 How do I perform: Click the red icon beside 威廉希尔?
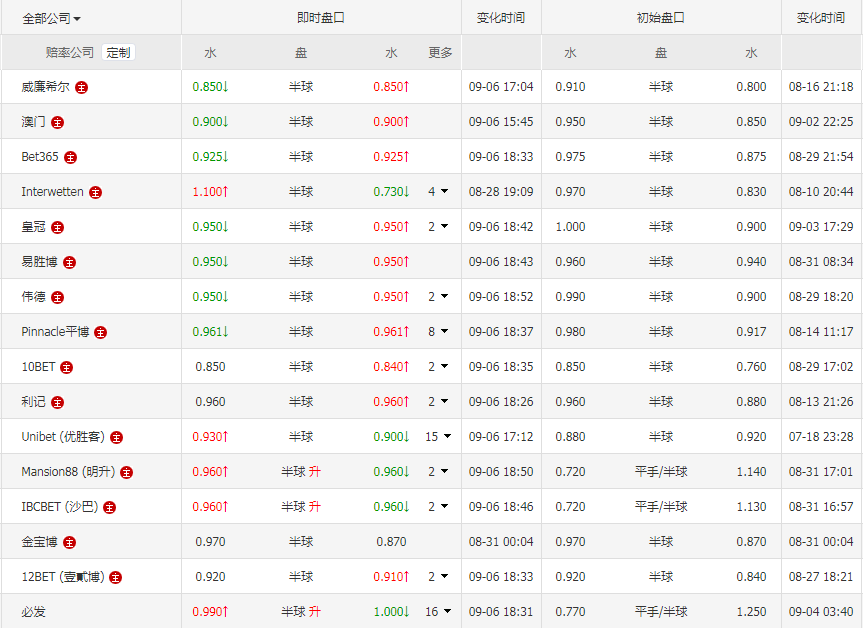click(82, 87)
